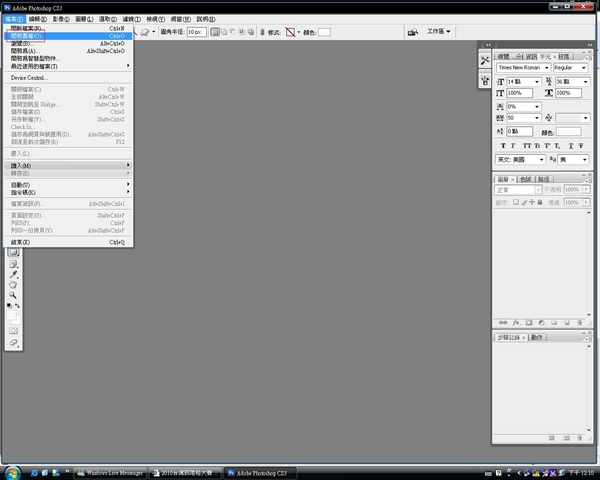Click baseline shift 0 點 field

(x=519, y=131)
